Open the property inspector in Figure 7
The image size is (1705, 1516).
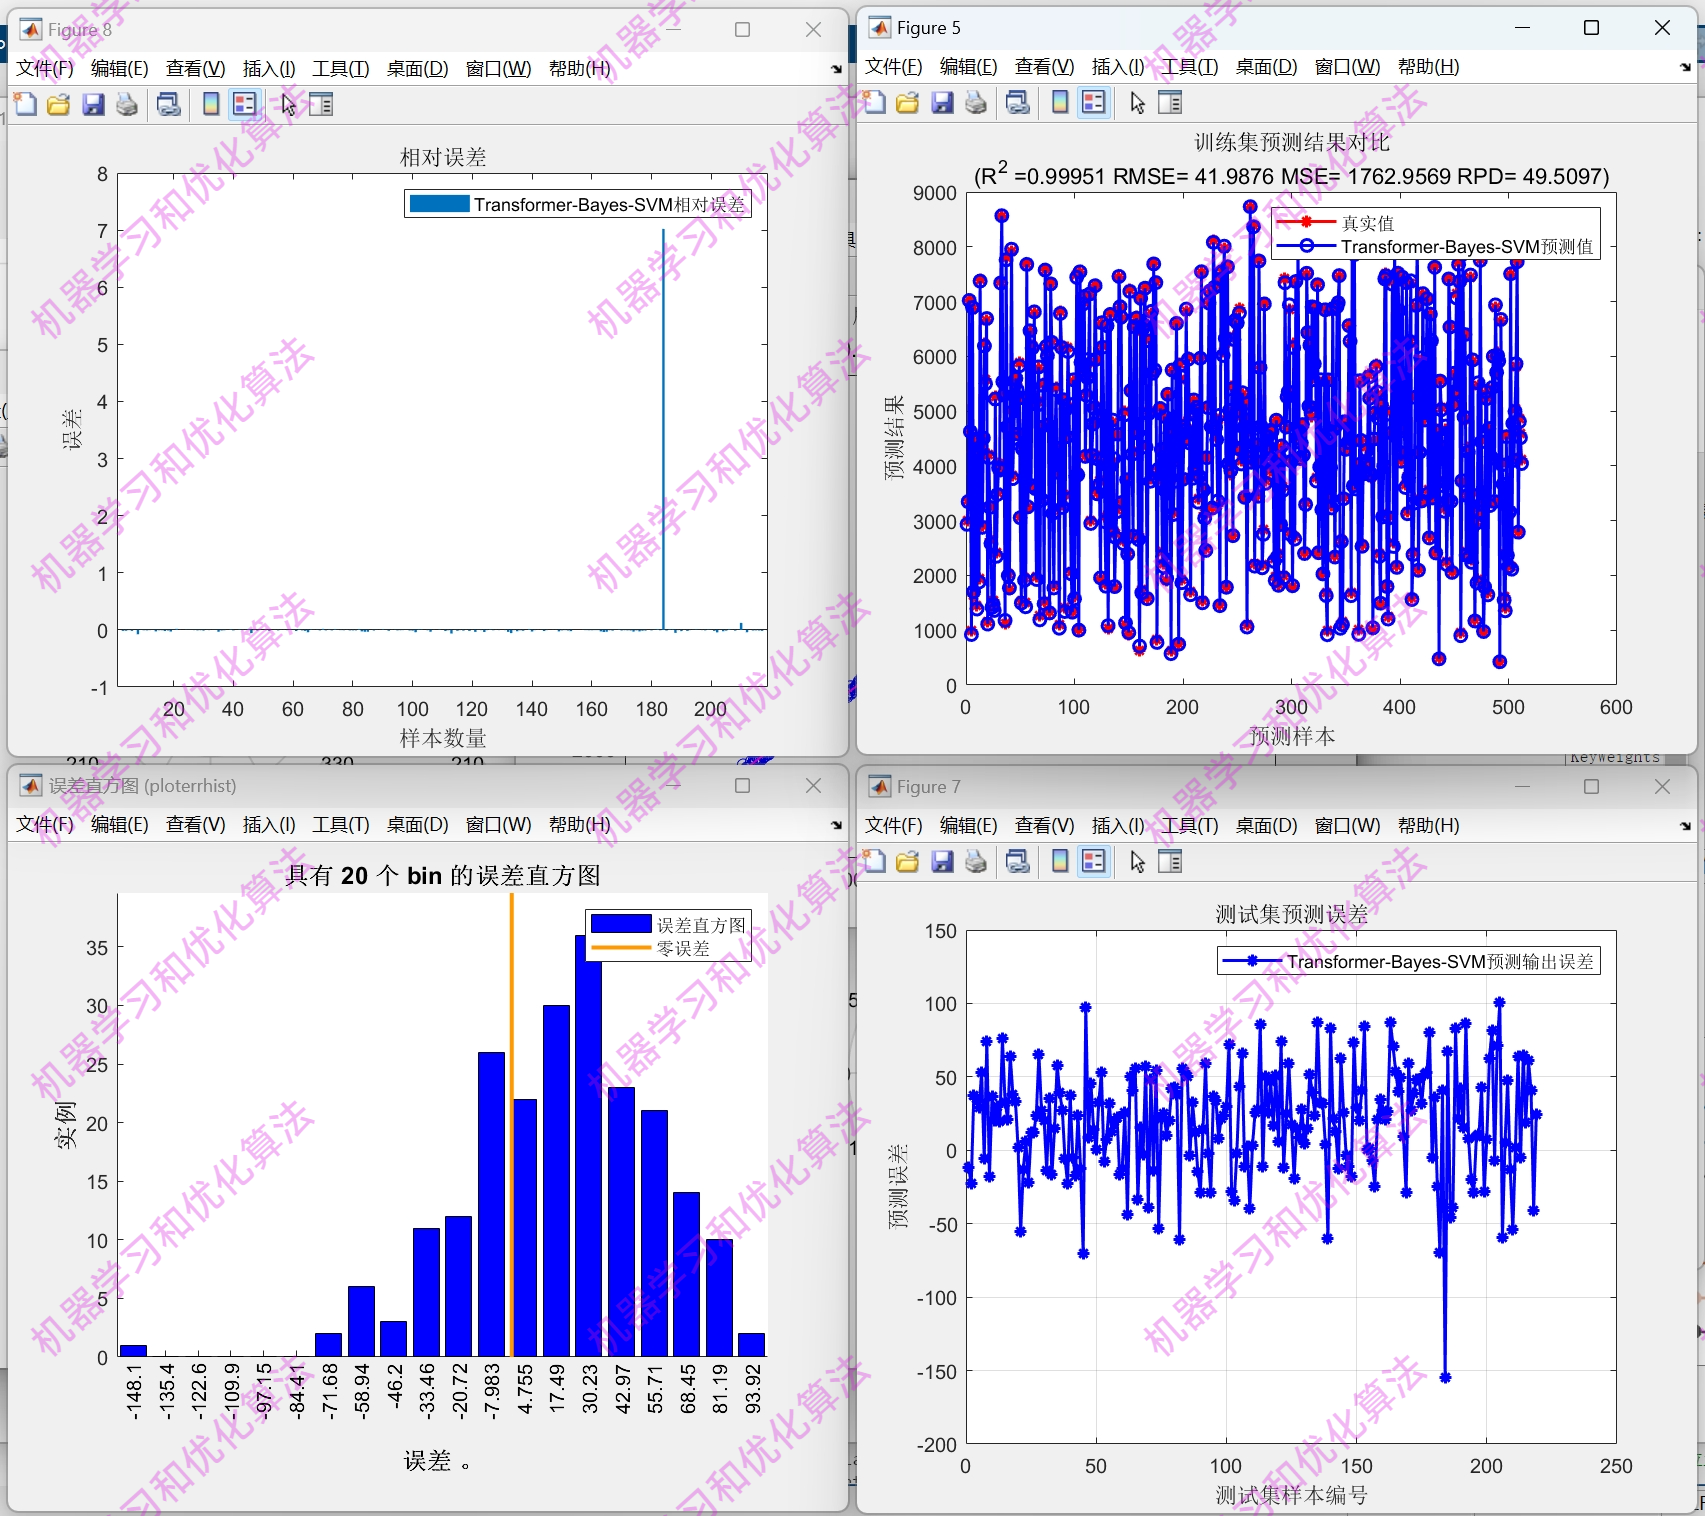pyautogui.click(x=1170, y=861)
